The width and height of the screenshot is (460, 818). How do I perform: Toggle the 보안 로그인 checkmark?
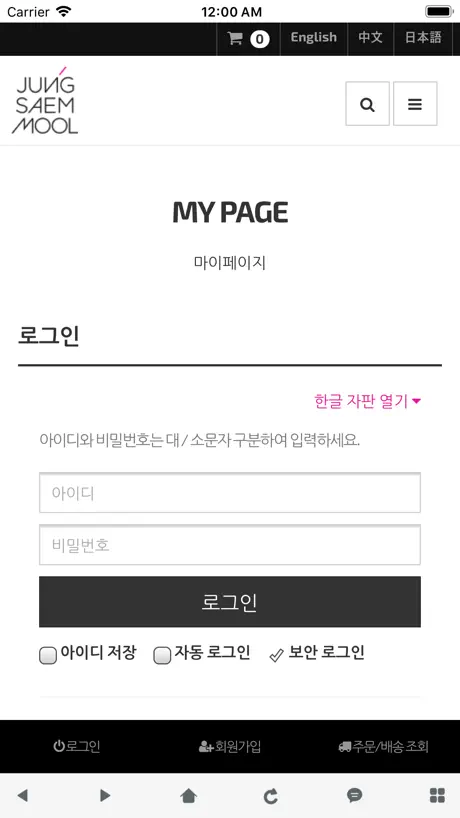pos(276,655)
